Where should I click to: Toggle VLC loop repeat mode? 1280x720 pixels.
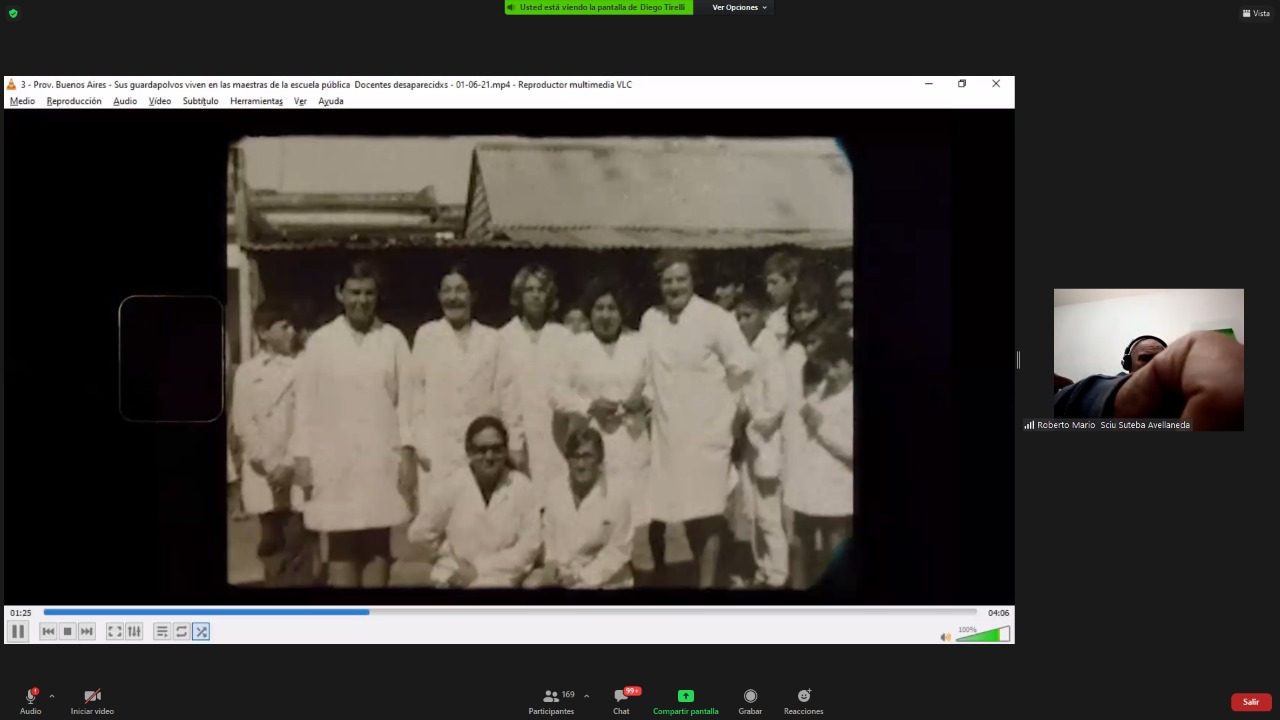click(181, 631)
